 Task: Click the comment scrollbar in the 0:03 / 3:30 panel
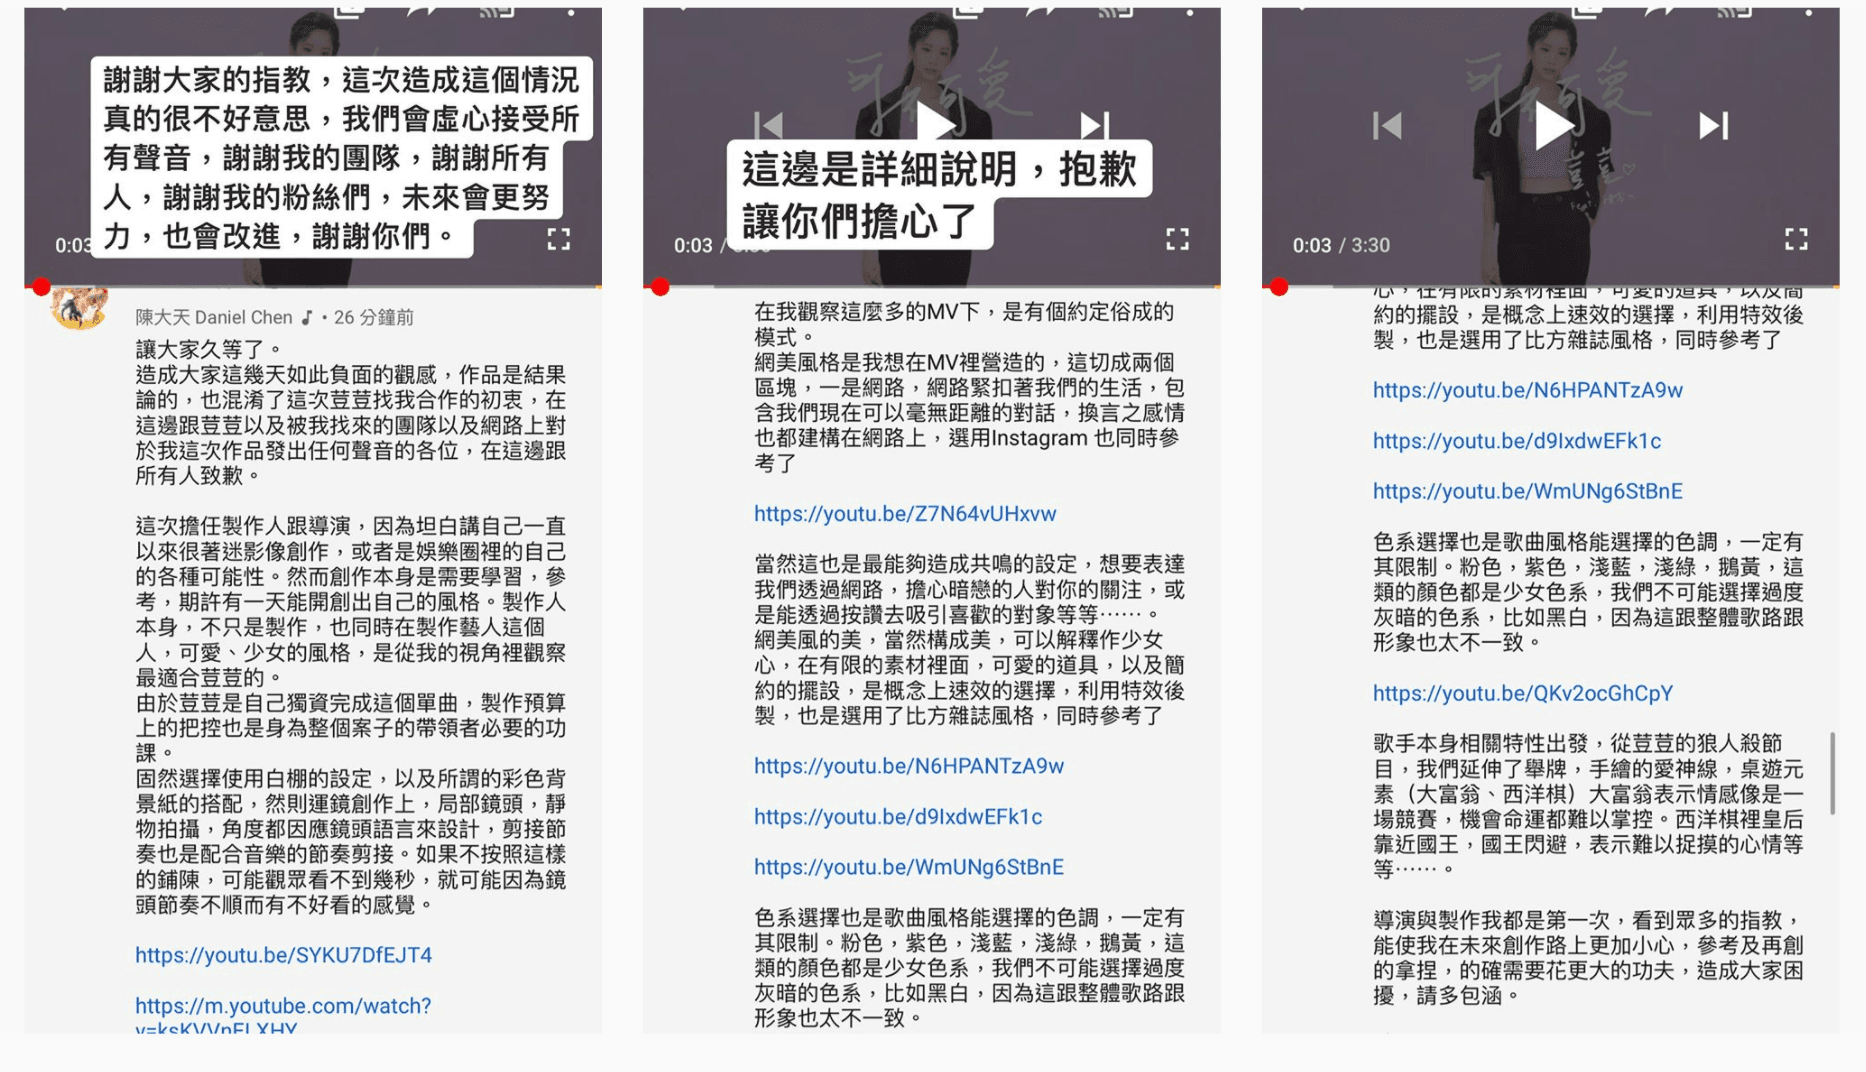(1832, 773)
